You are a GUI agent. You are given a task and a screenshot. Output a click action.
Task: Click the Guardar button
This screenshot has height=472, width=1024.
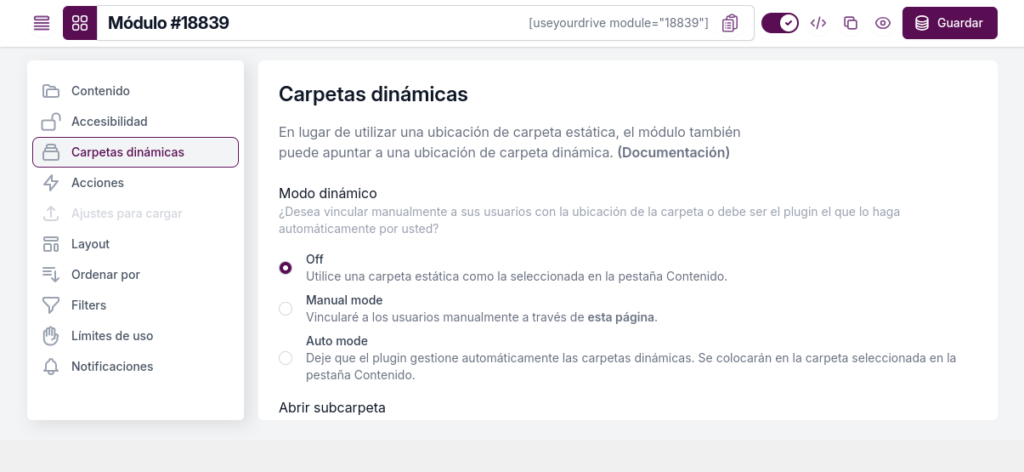[950, 24]
